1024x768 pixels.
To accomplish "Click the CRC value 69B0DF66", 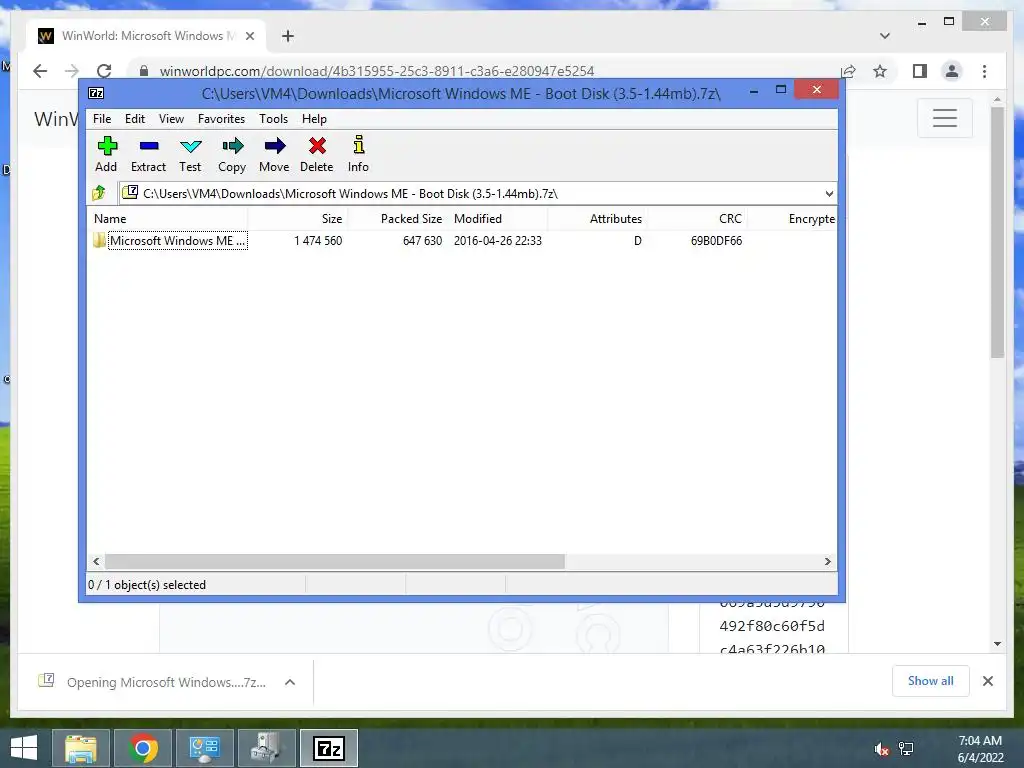I will 716,240.
